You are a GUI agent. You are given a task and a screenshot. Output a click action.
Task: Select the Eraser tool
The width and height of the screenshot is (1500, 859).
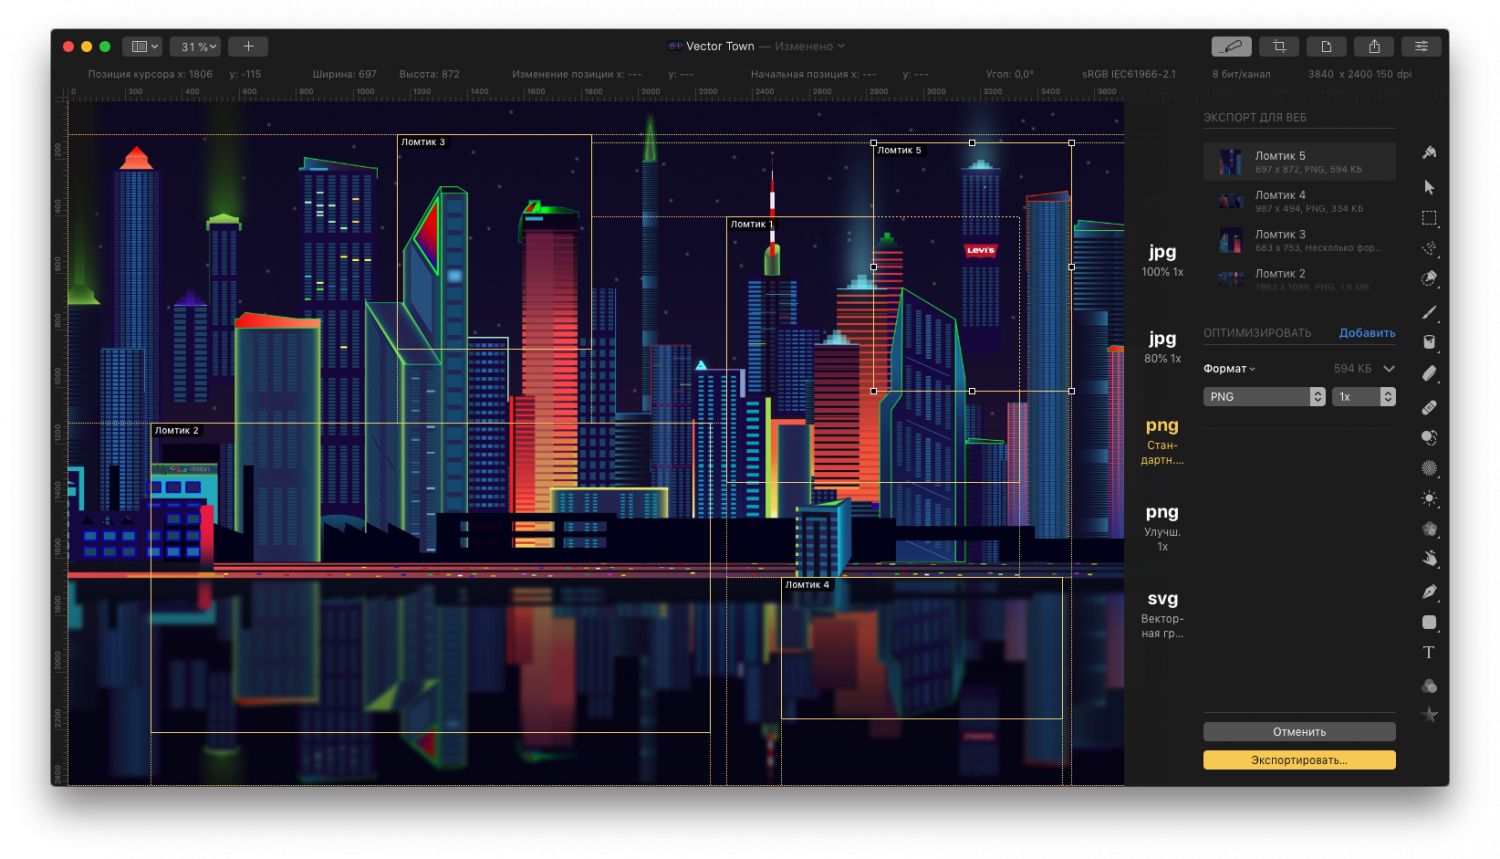[1429, 373]
